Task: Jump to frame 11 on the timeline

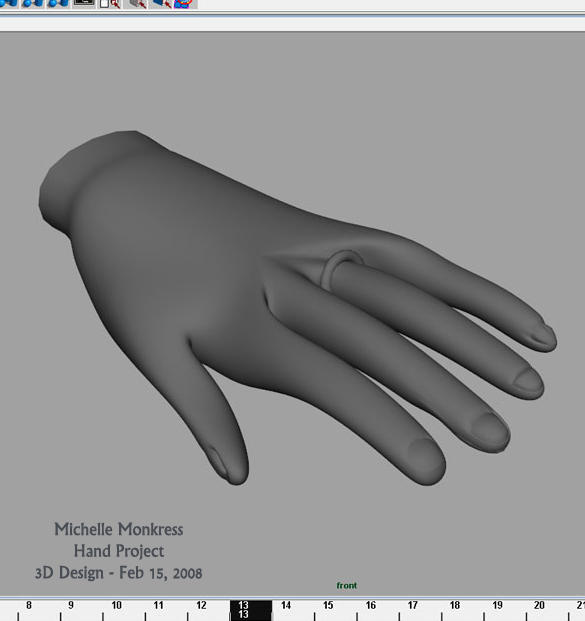Action: [x=158, y=605]
